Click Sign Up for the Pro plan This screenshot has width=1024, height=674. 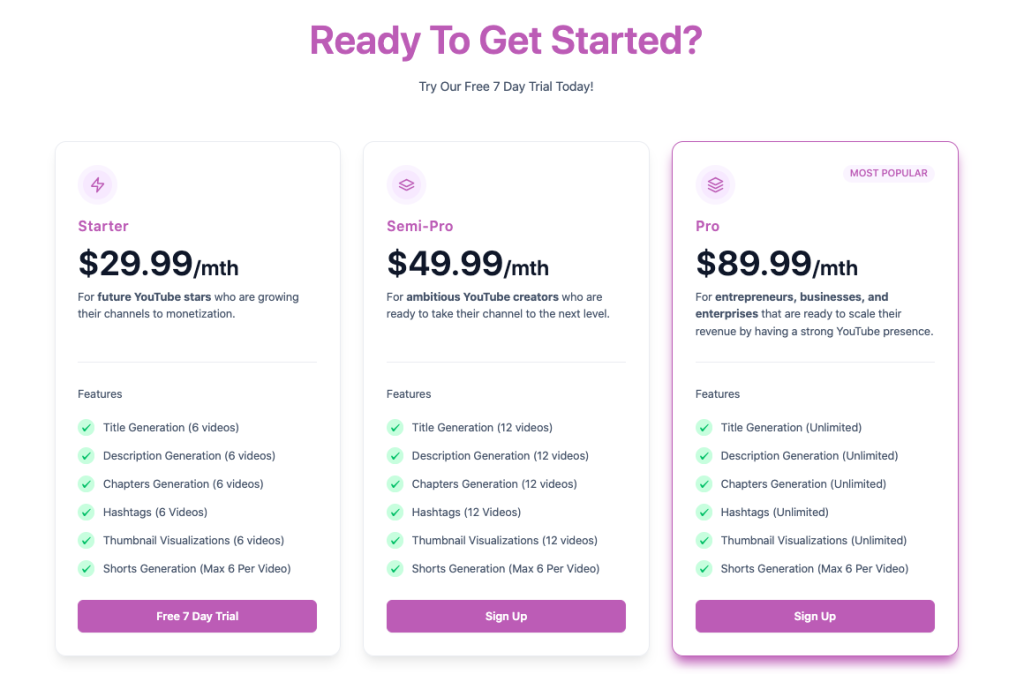pos(814,616)
